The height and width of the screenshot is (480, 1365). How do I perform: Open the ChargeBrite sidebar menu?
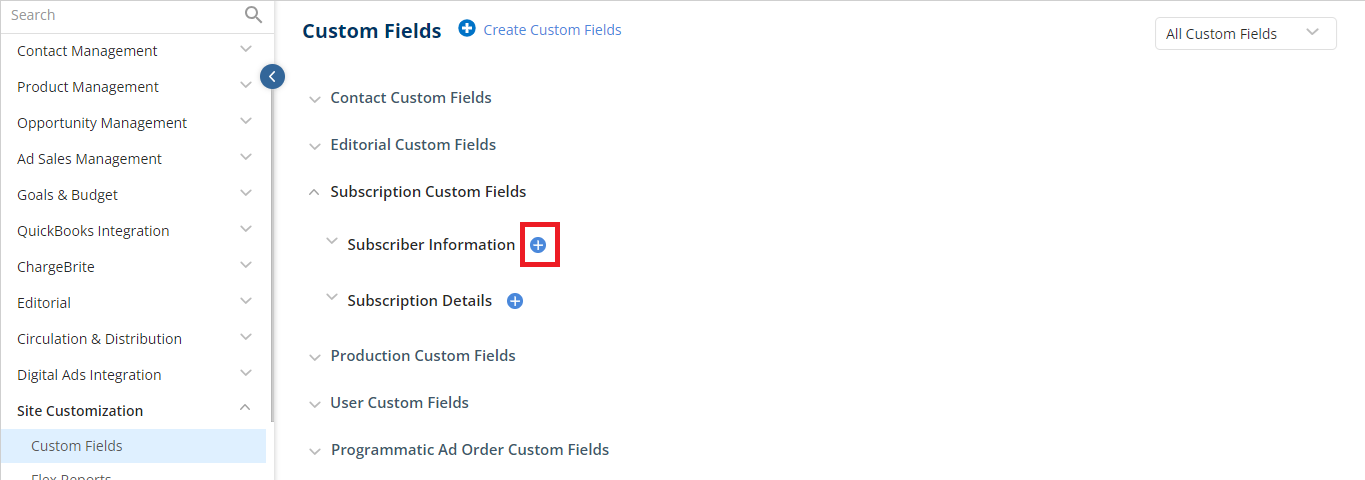(x=133, y=267)
